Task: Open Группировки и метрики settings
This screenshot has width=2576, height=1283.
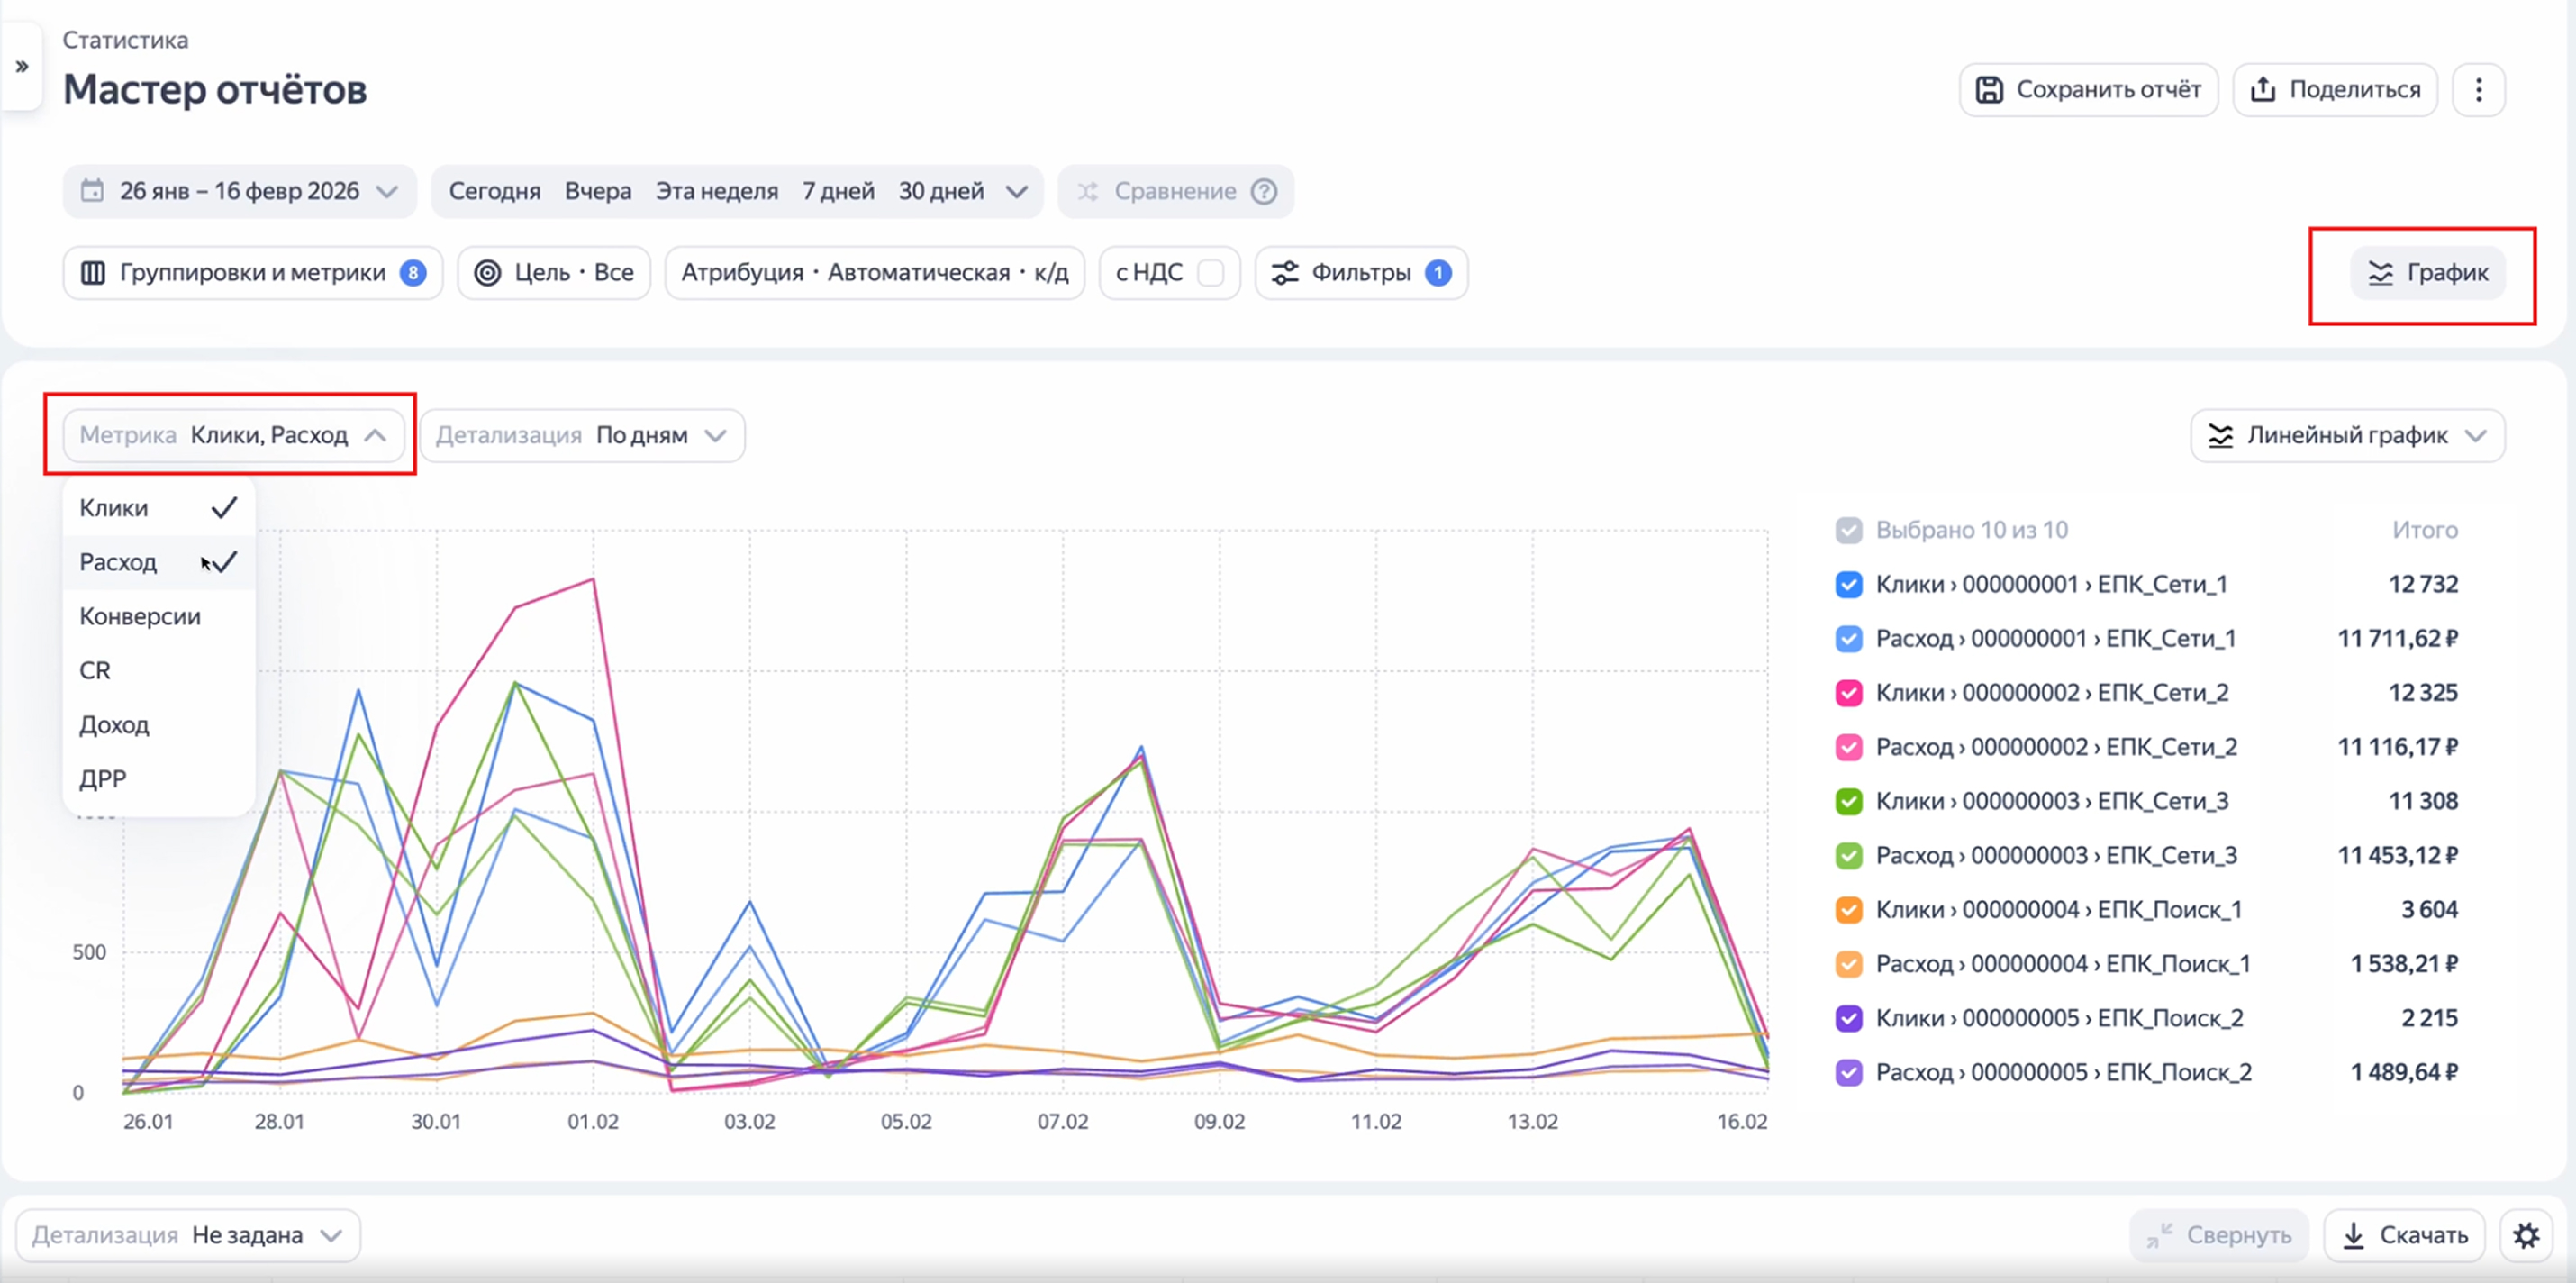Action: pos(252,273)
